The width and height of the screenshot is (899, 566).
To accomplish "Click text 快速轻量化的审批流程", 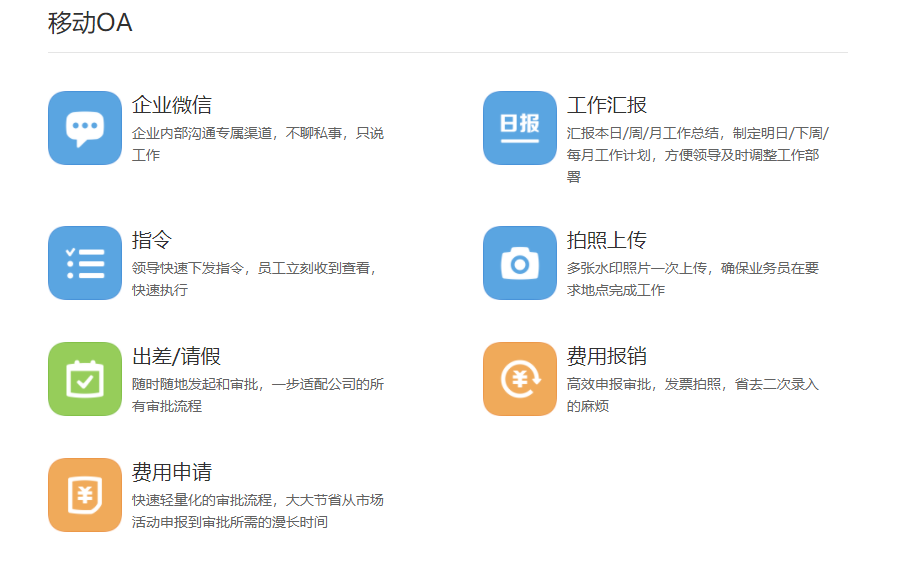I will pyautogui.click(x=202, y=500).
